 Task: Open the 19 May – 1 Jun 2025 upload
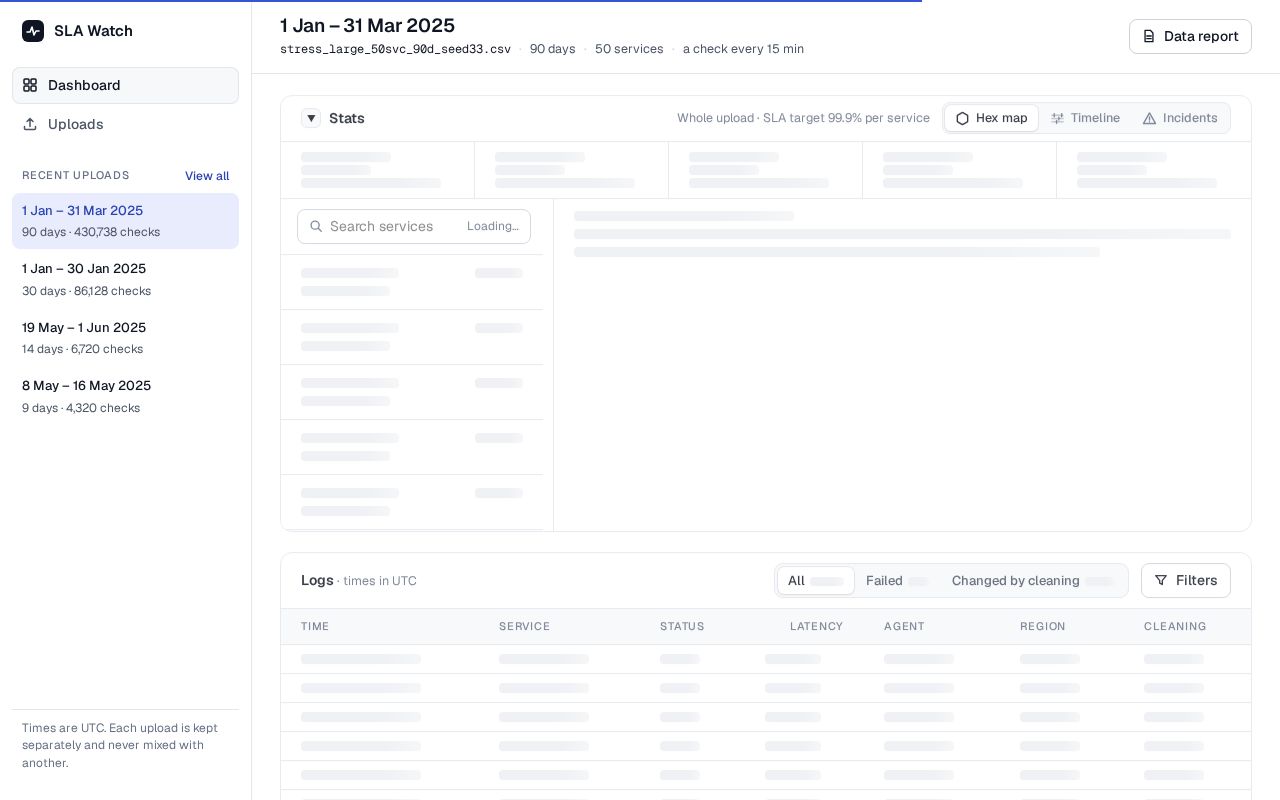click(x=125, y=338)
